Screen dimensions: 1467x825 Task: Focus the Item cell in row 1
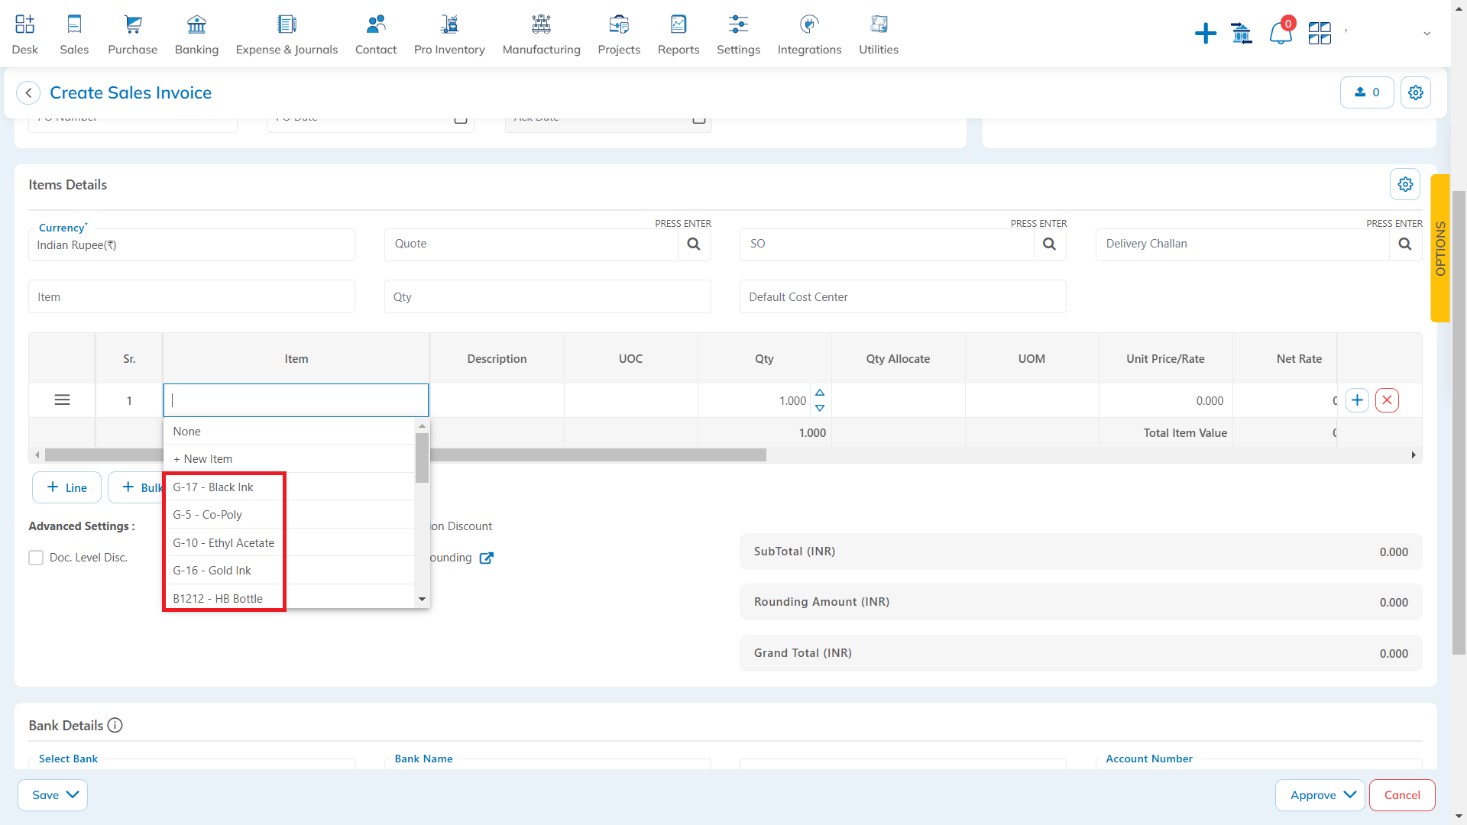[296, 400]
